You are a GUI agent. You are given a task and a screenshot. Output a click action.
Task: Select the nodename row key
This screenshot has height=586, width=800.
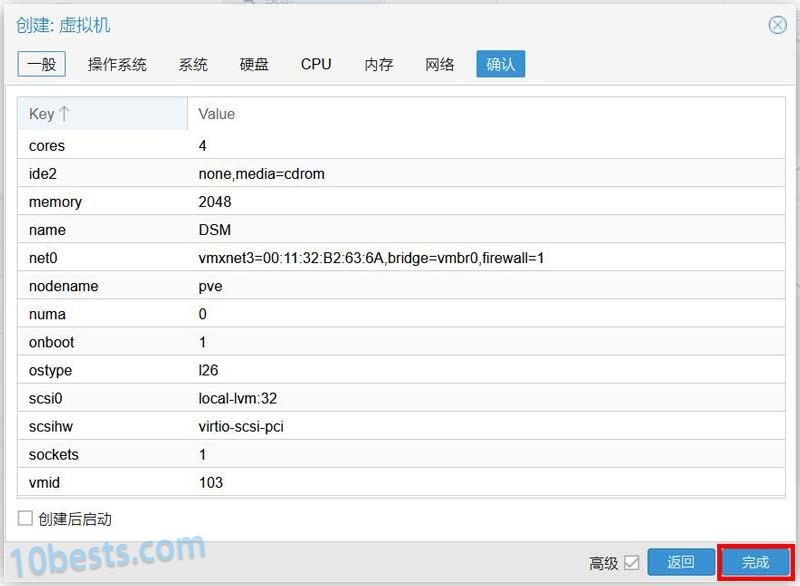pyautogui.click(x=63, y=286)
